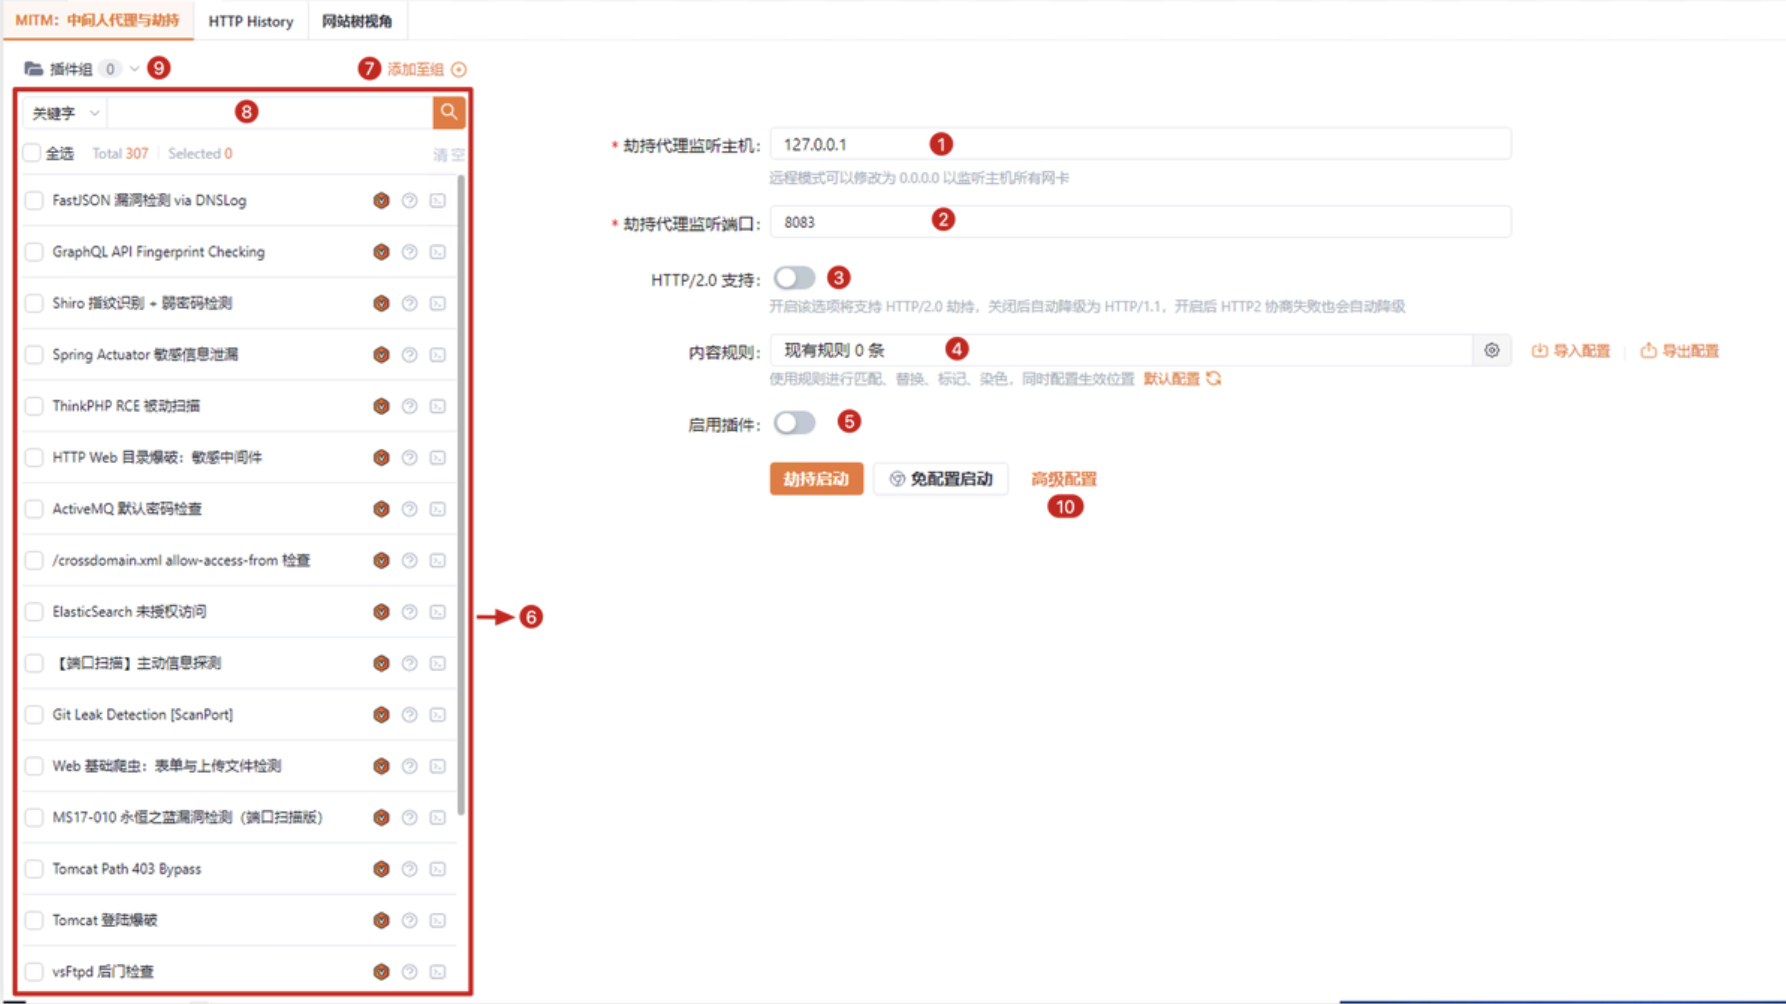Click help icon for ElasticSearch plugin row
This screenshot has width=1786, height=1004.
click(409, 612)
